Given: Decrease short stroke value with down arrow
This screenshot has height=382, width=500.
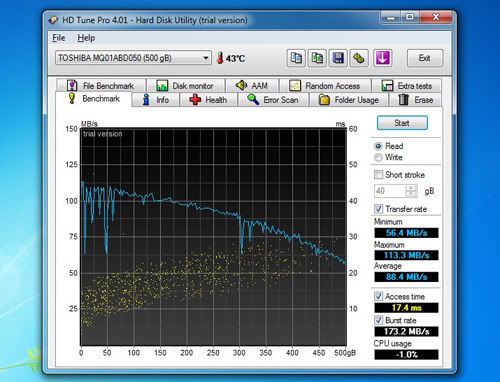Looking at the screenshot, I should pos(411,194).
